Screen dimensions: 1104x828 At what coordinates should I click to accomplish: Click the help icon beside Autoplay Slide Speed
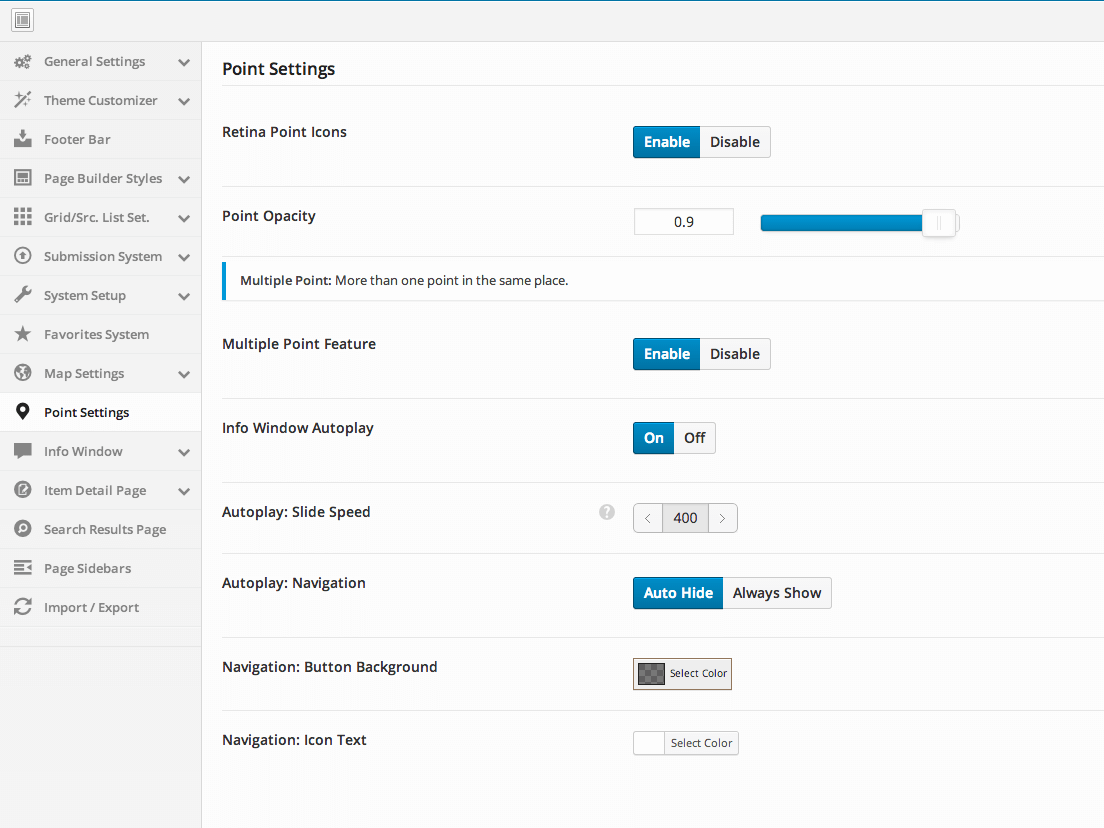point(607,512)
